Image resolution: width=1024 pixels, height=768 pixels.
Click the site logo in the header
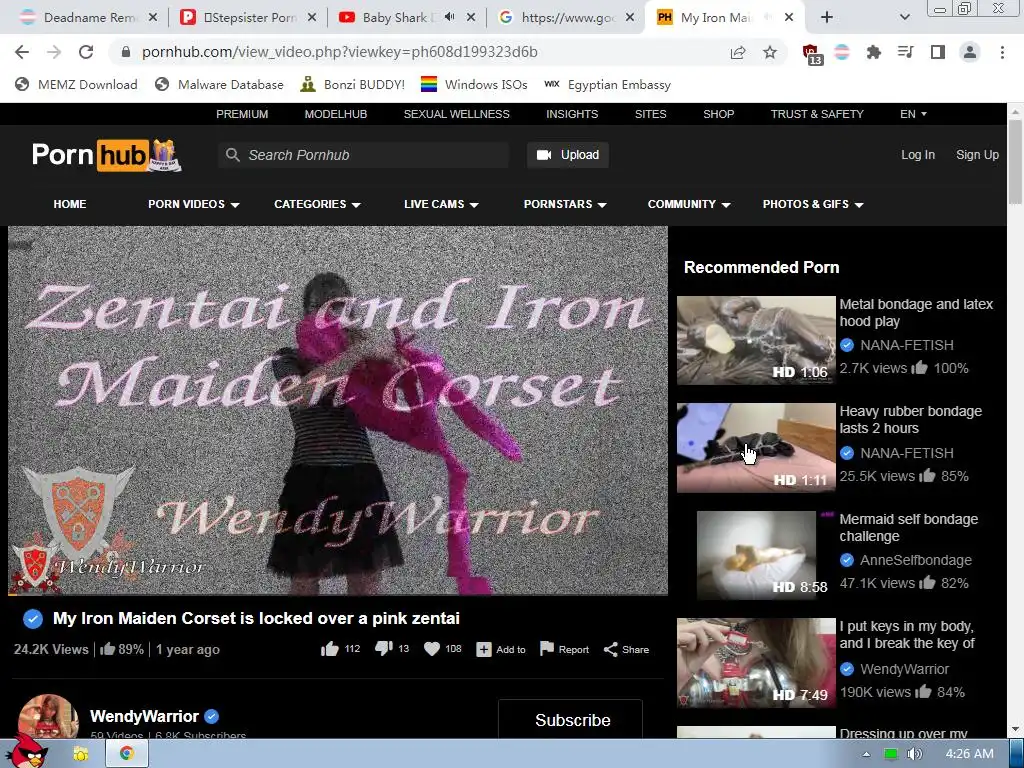[x=106, y=155]
